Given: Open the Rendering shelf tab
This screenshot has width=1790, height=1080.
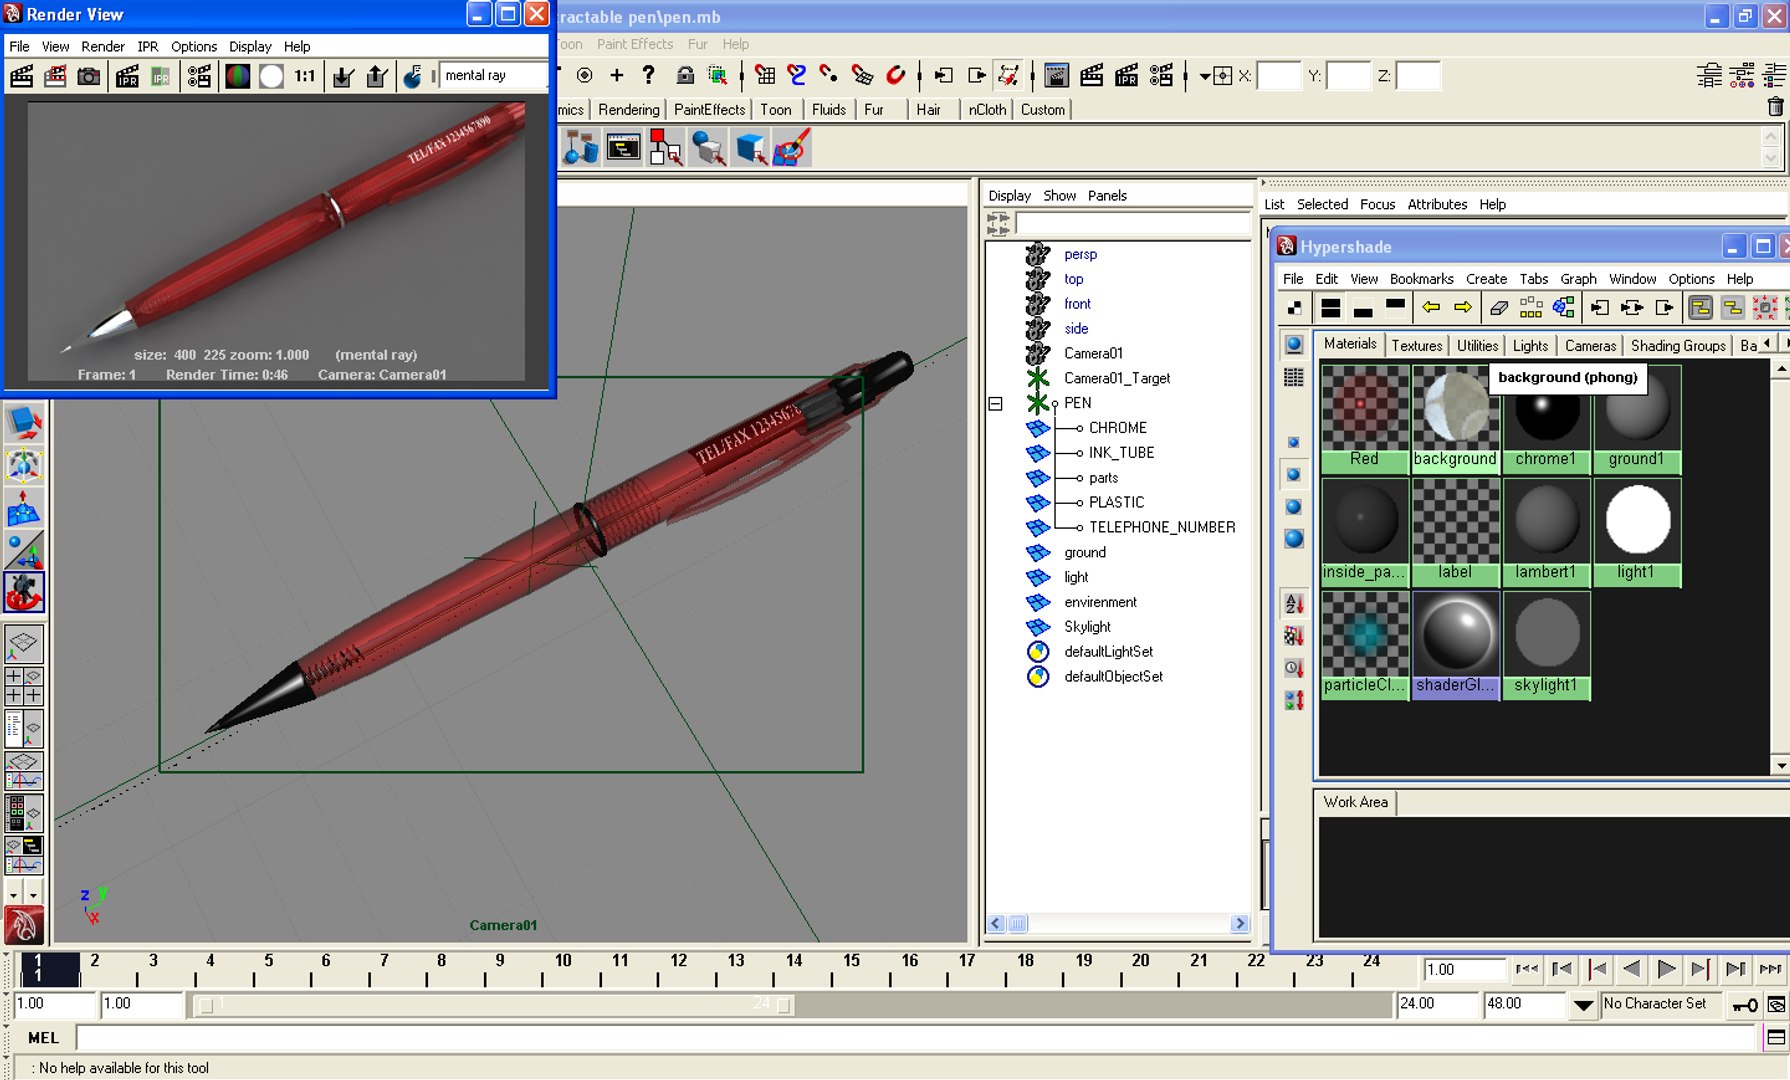Looking at the screenshot, I should (629, 110).
